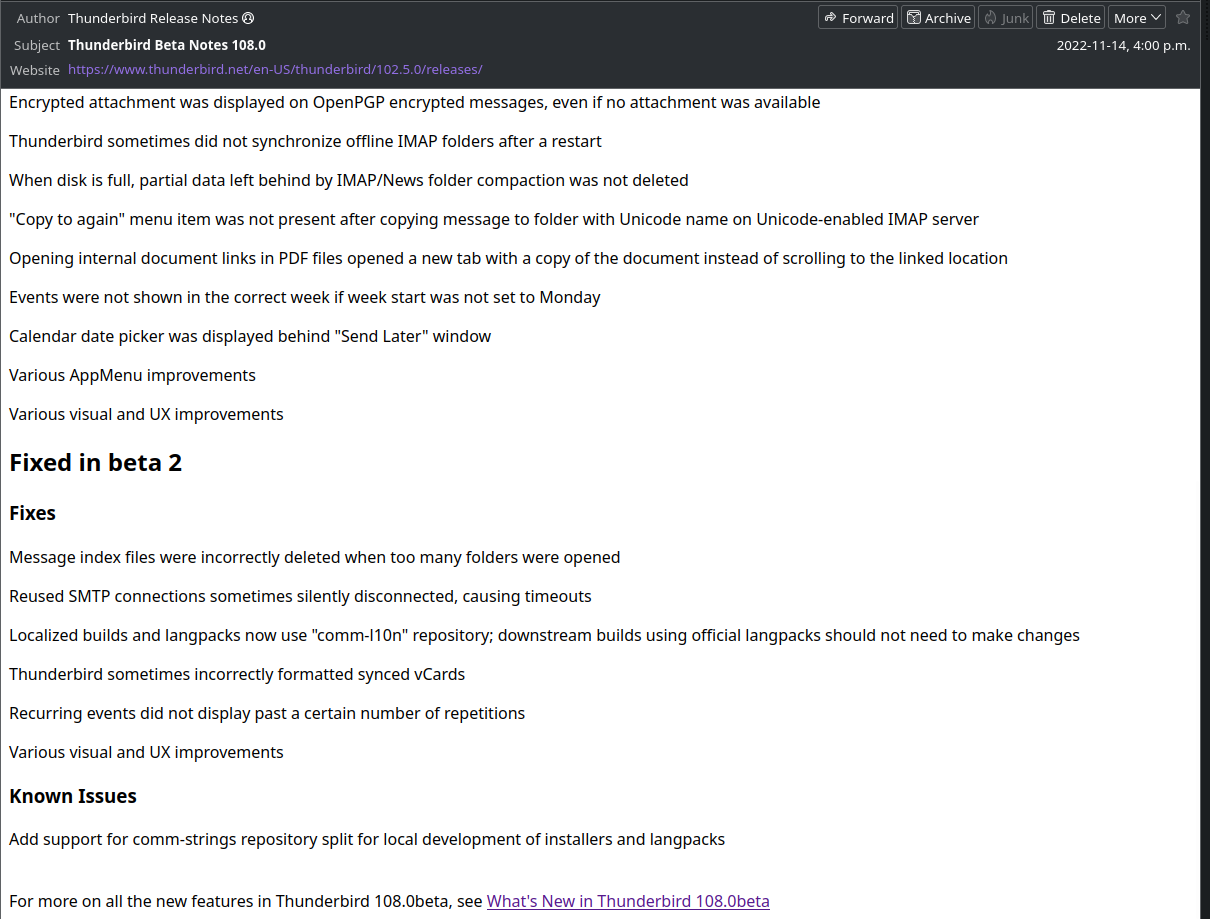This screenshot has height=919, width=1210.
Task: Click the 'Author' field label
Action: [38, 18]
